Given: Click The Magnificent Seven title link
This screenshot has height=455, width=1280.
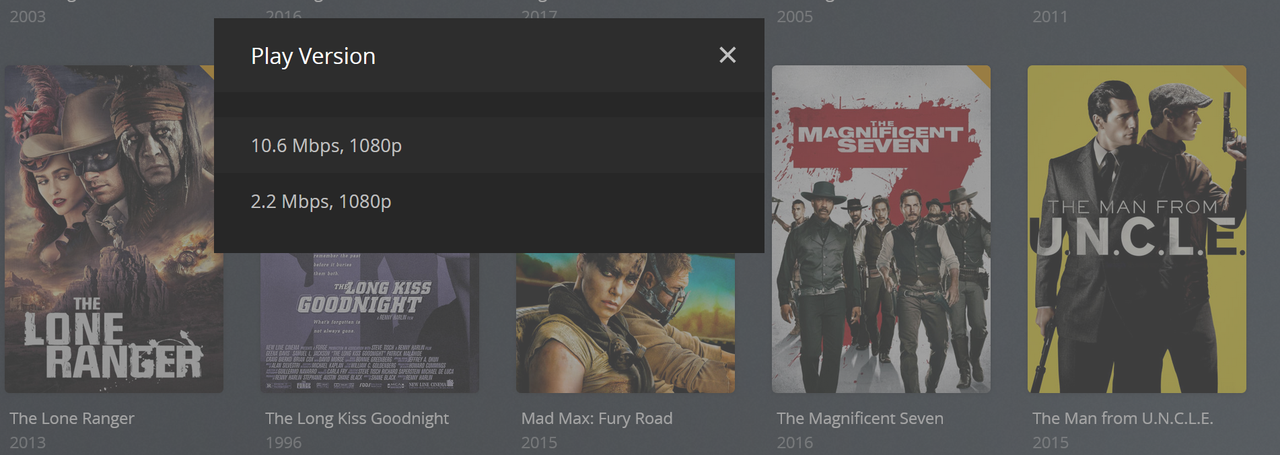Looking at the screenshot, I should pos(860,418).
